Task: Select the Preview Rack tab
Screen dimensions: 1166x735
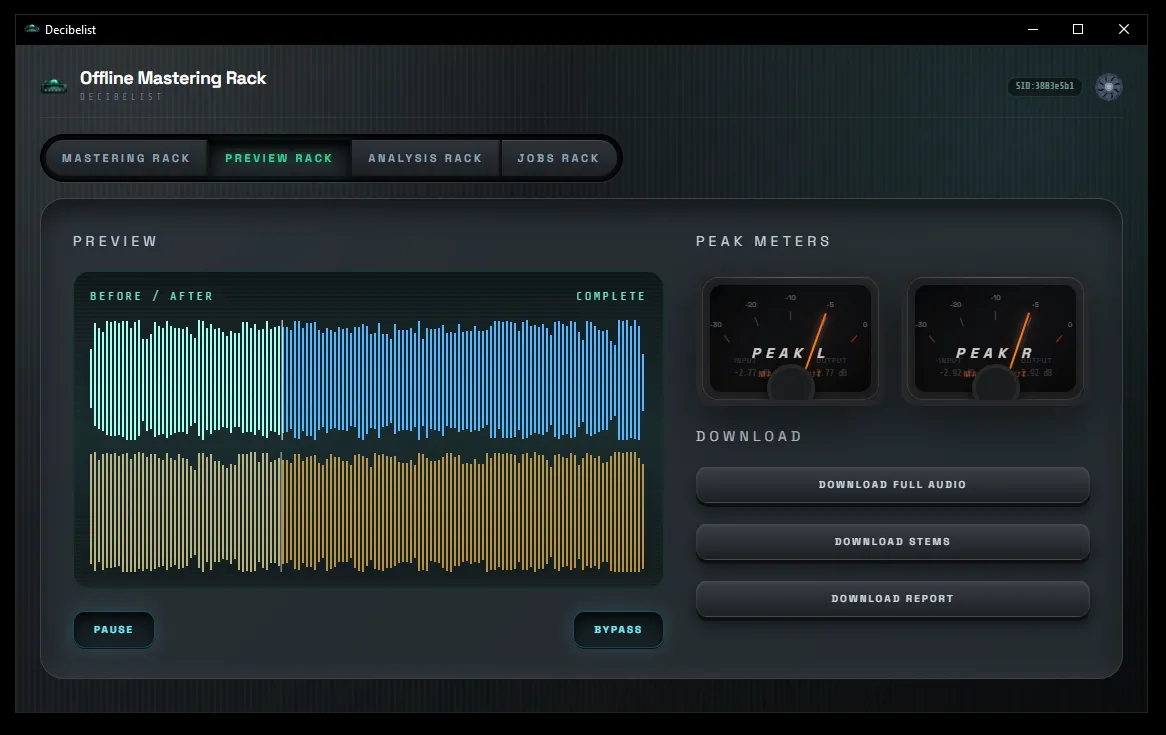Action: click(279, 158)
